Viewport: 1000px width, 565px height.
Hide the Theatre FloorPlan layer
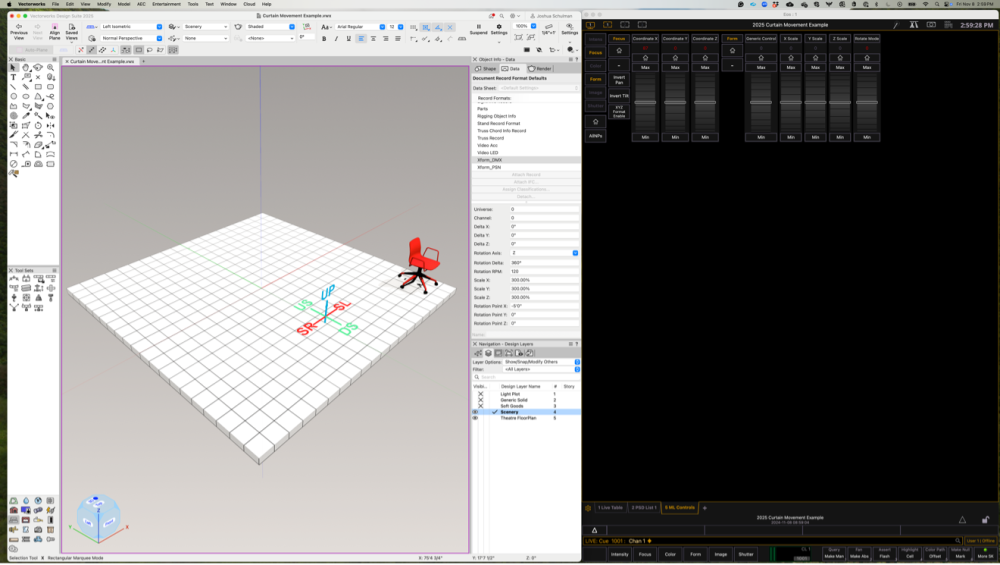(x=475, y=418)
